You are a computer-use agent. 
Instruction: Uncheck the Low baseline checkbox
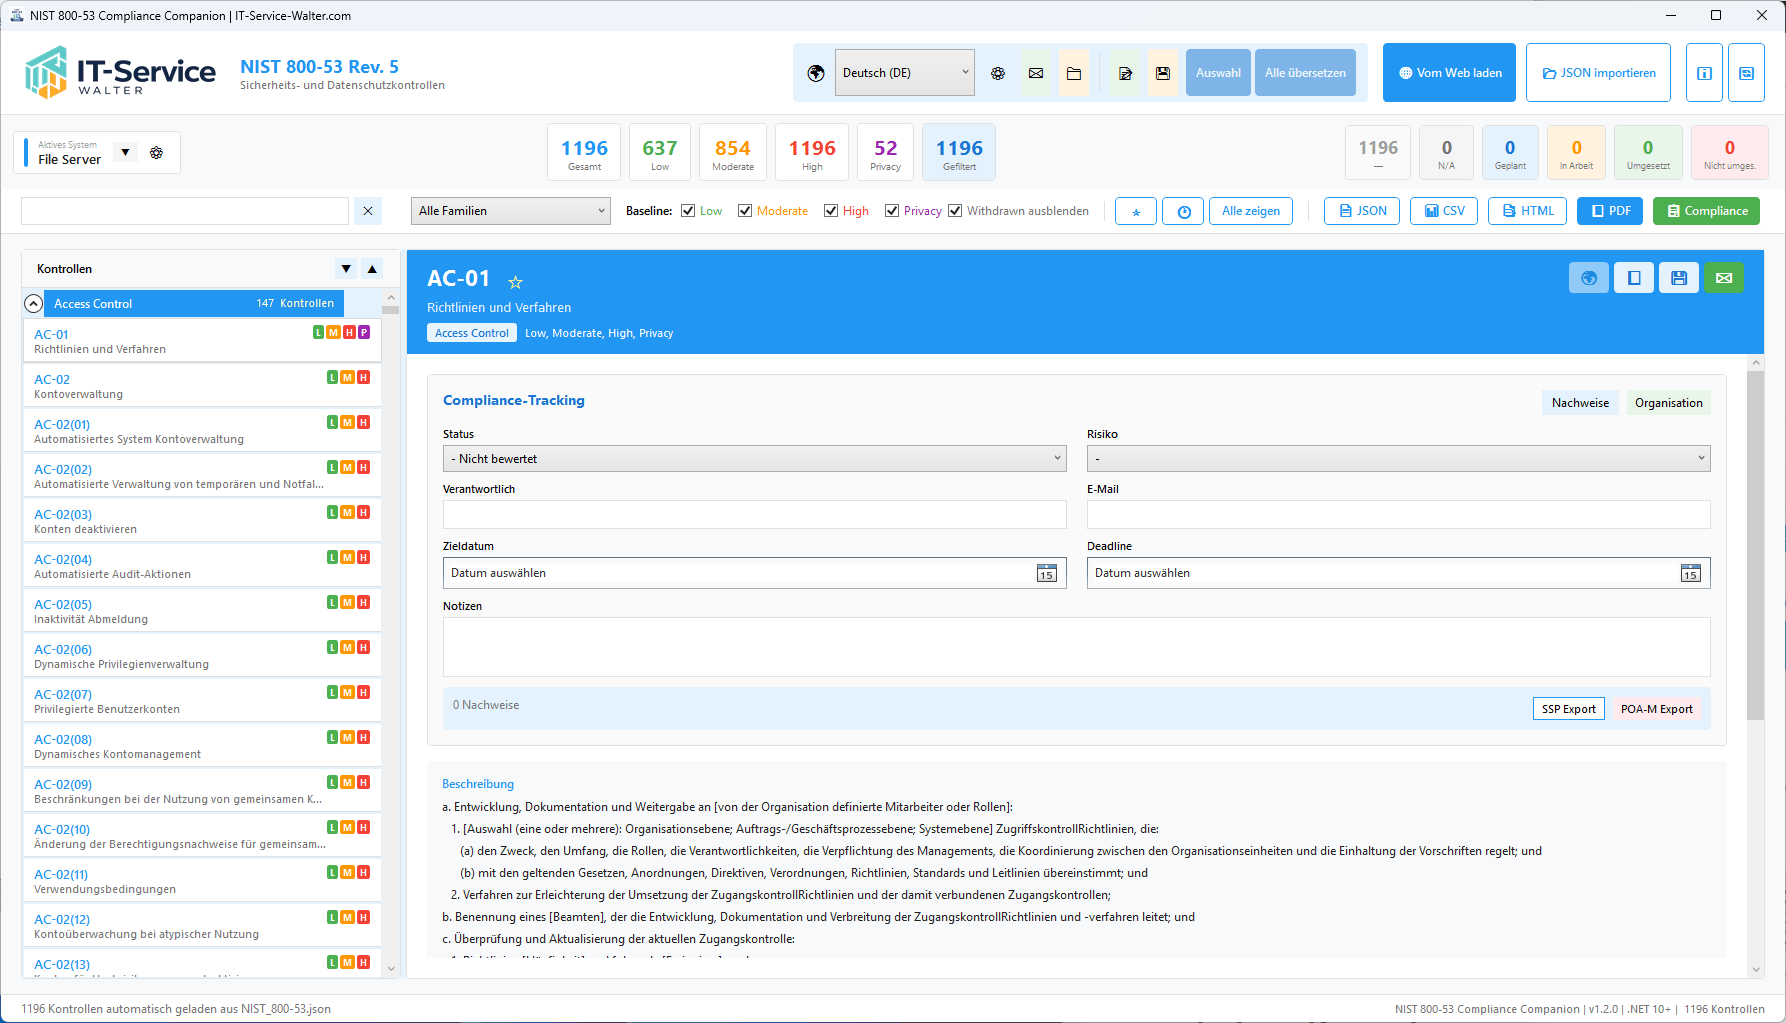click(x=688, y=211)
